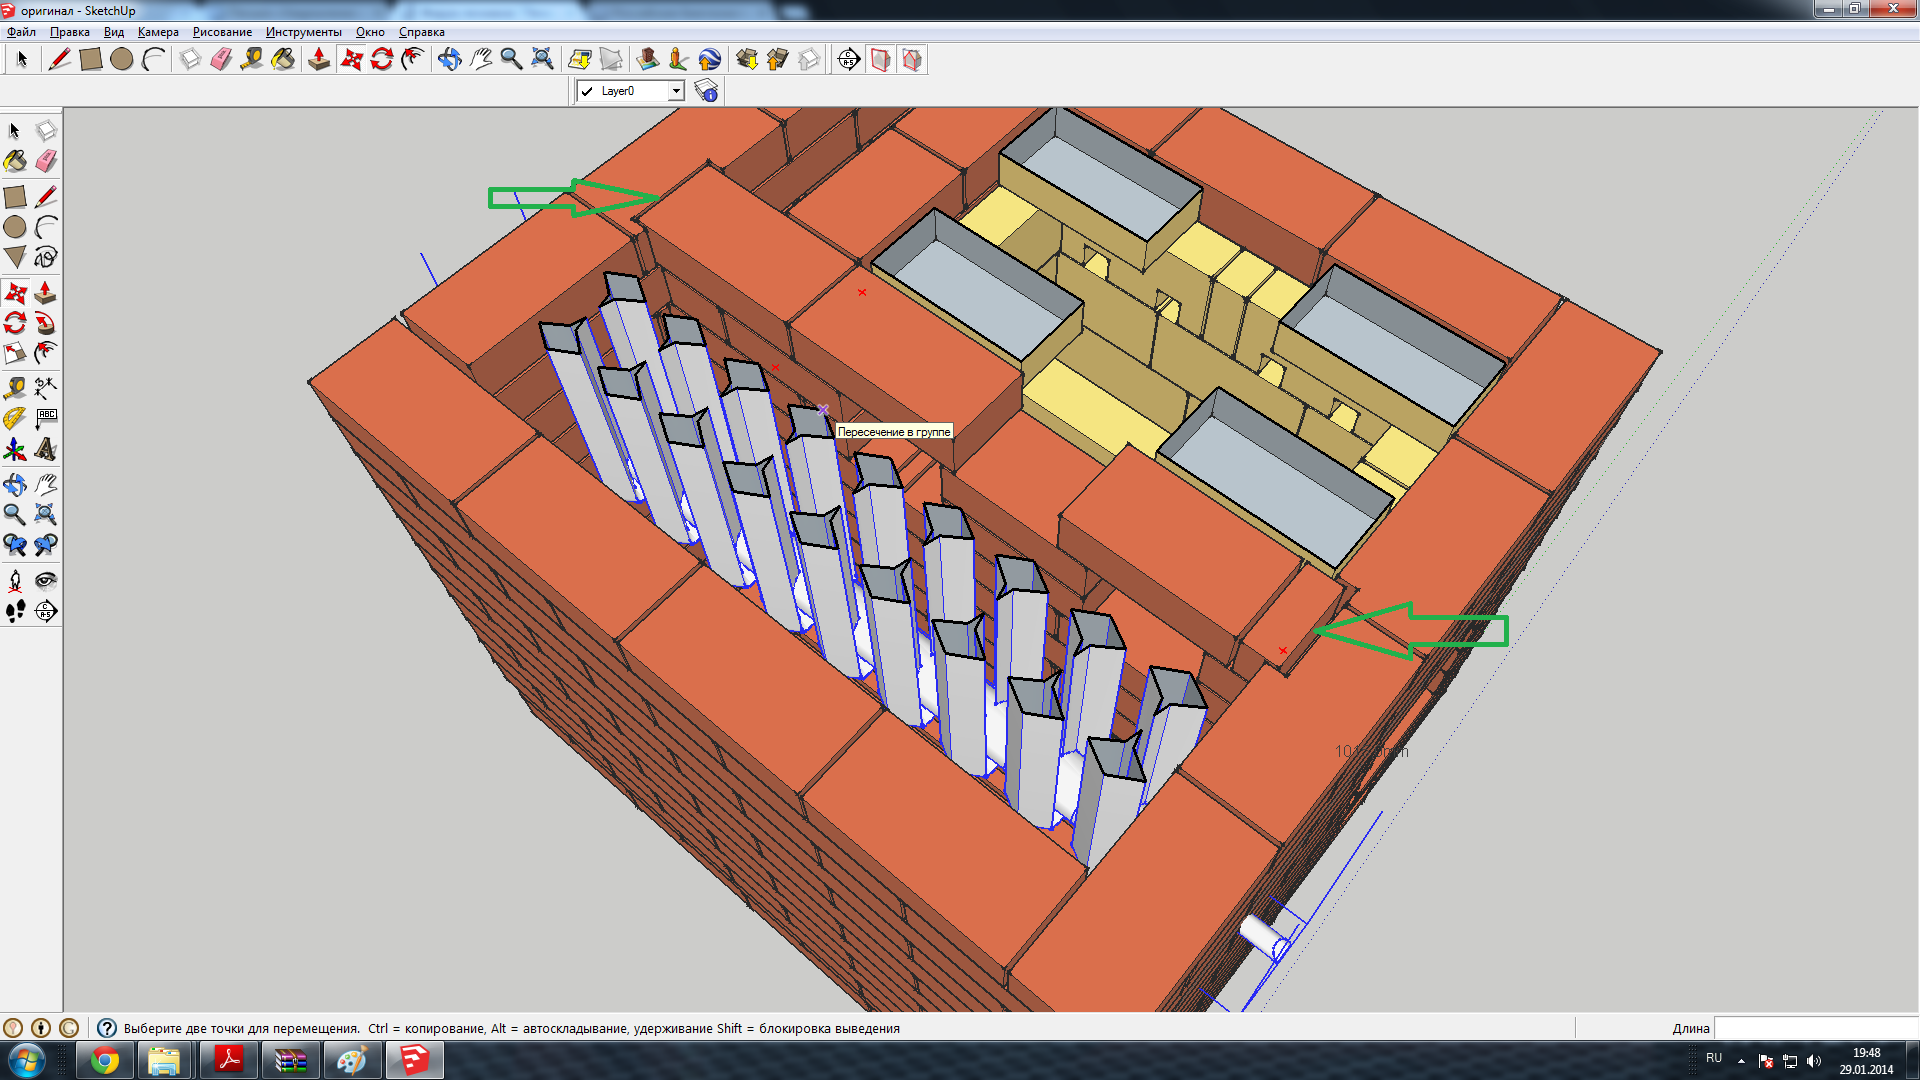Toggle Look Around eye tool
Viewport: 1920px width, 1080px height.
point(45,581)
